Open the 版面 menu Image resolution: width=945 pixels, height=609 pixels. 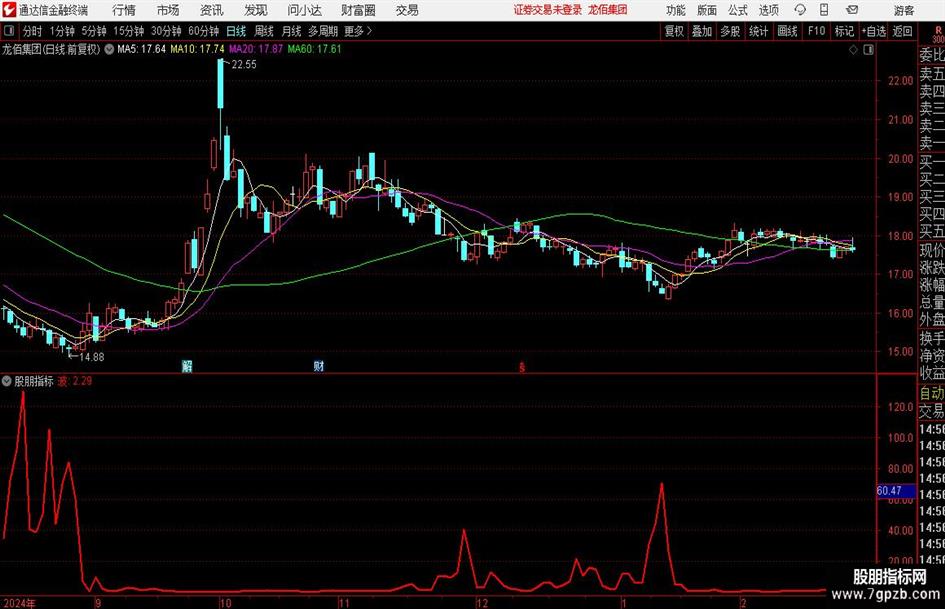[707, 10]
